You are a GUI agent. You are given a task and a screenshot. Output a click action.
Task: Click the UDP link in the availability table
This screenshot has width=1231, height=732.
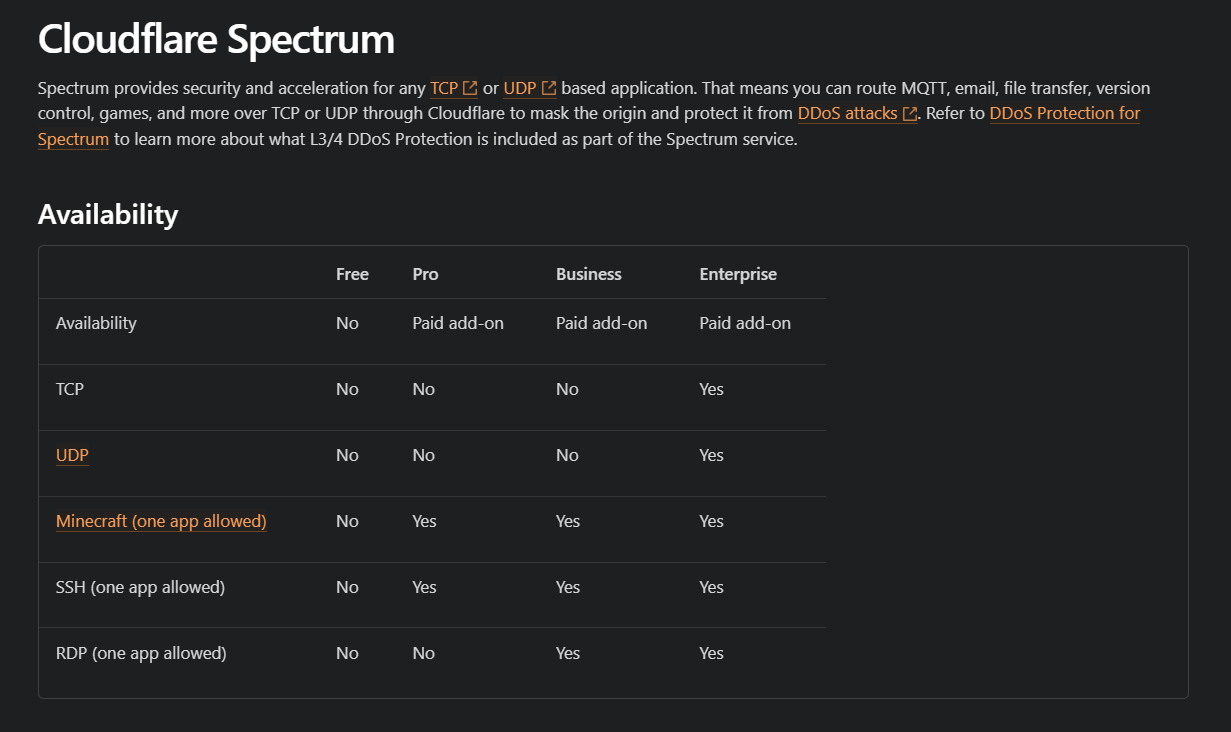coord(72,455)
